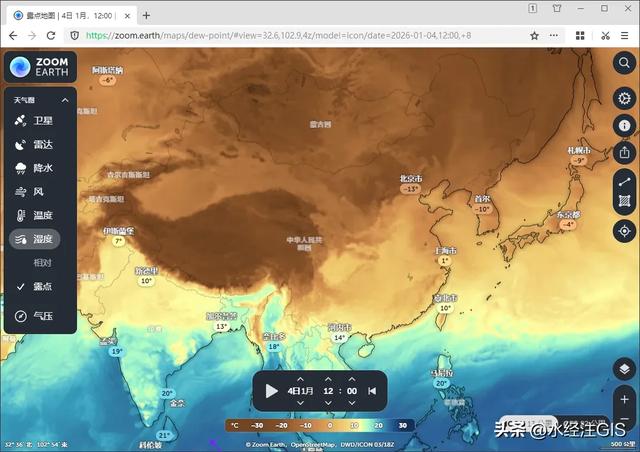Select the wind (风) layer
Image resolution: width=640 pixels, height=452 pixels.
(x=29, y=191)
